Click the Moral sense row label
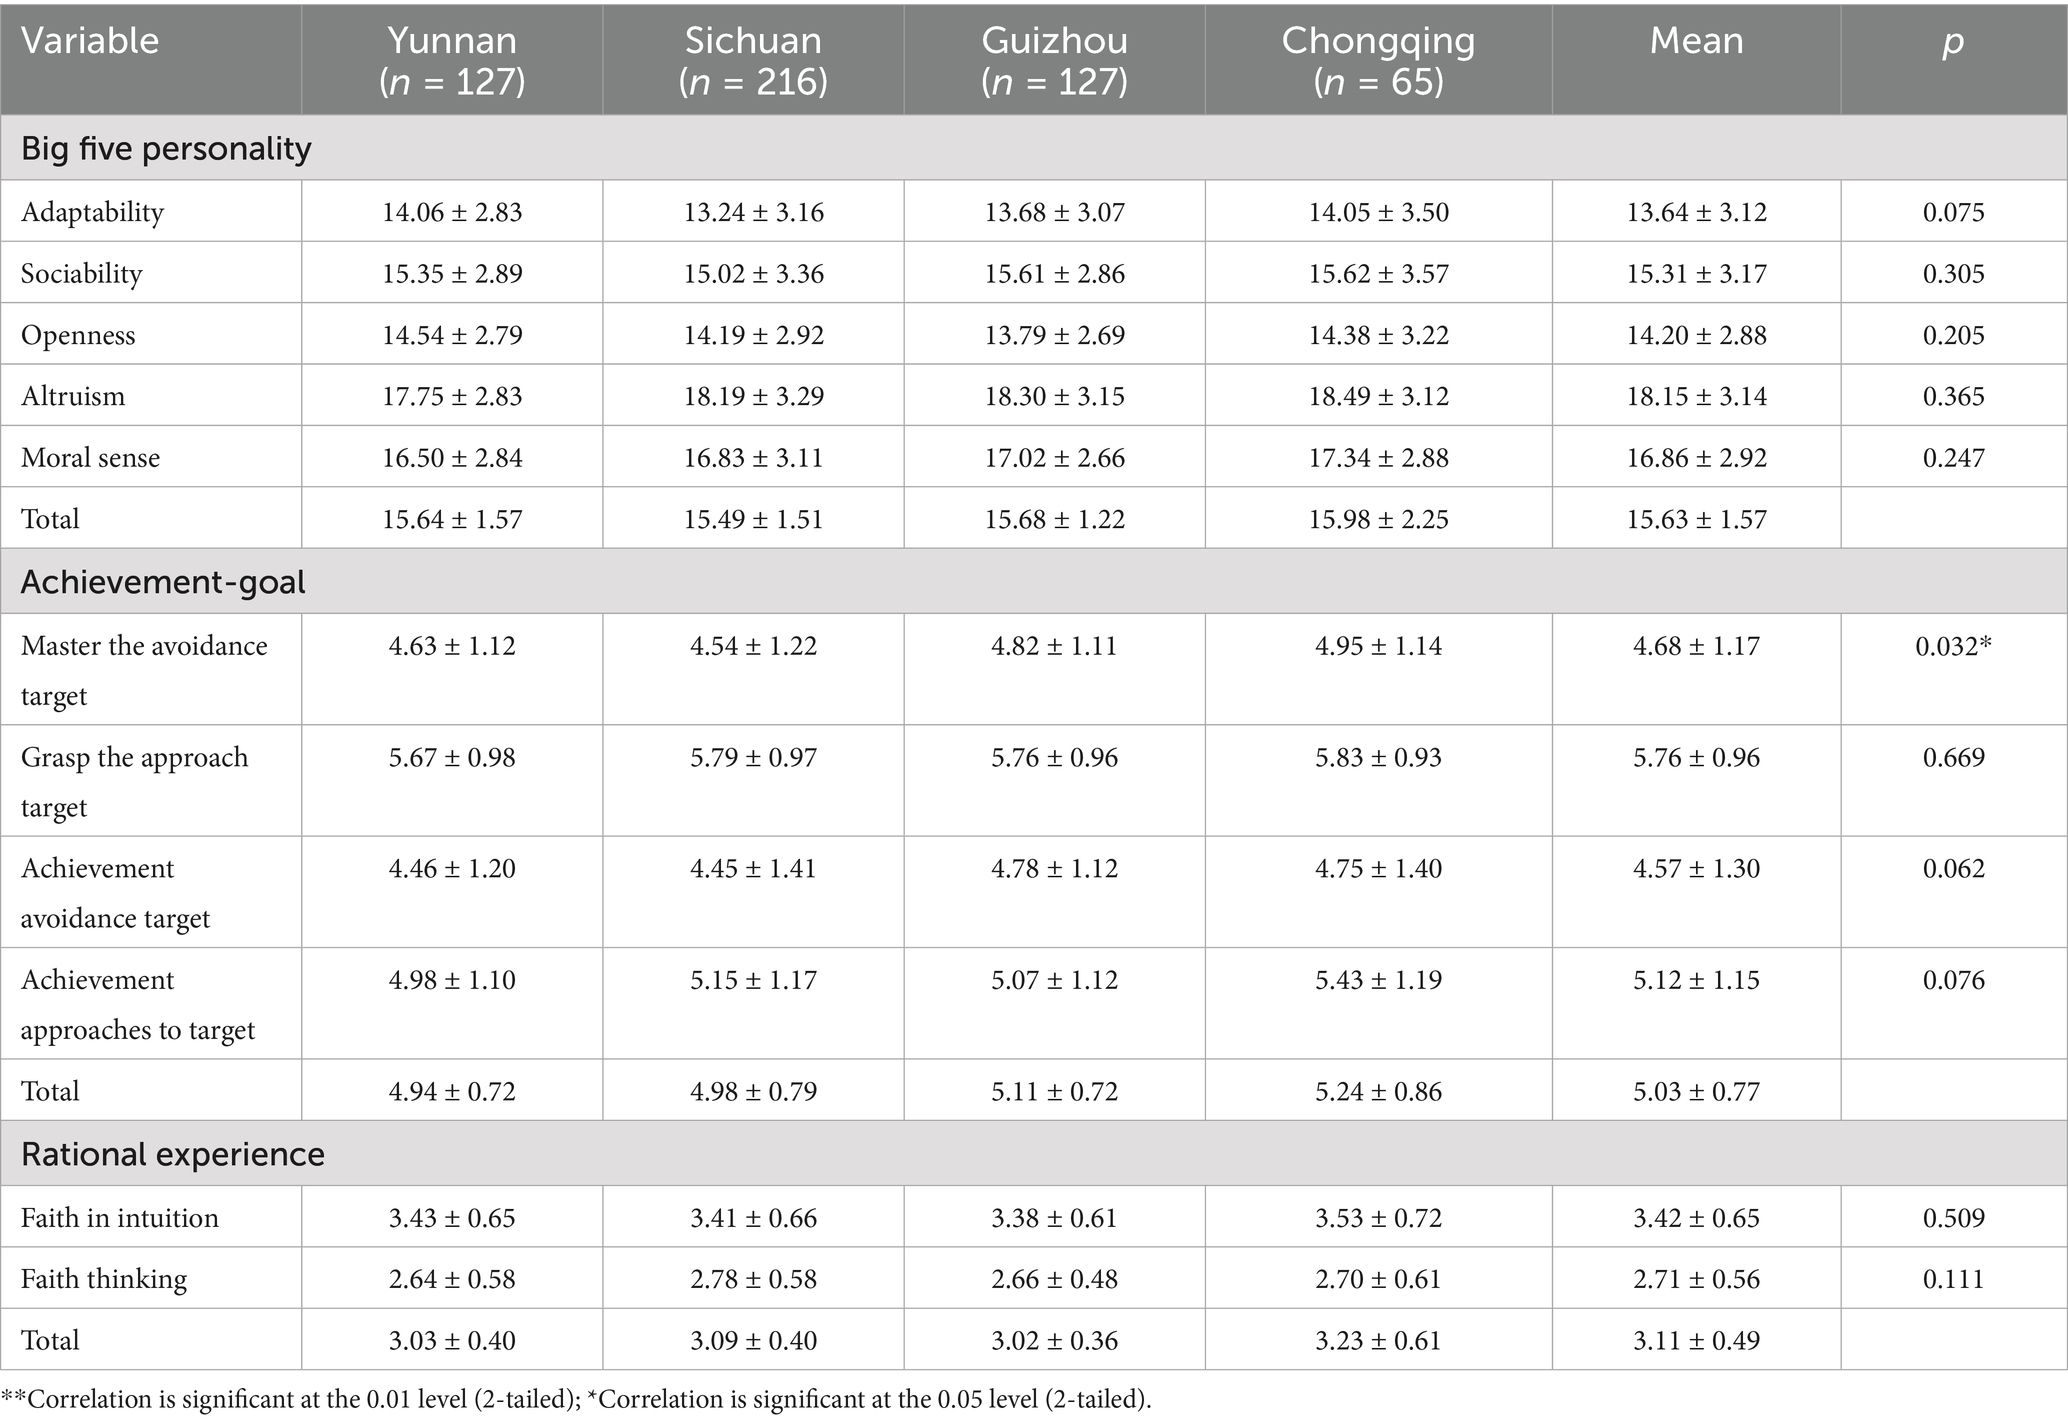This screenshot has width=2068, height=1424. (x=90, y=458)
